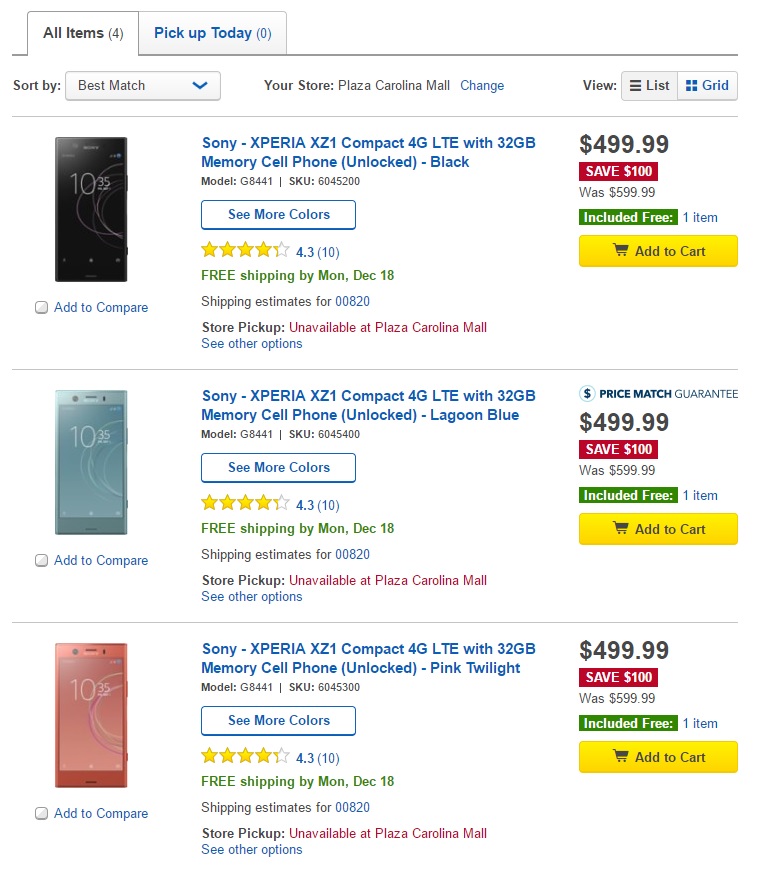Change your store from Plaza Carolina Mall
This screenshot has height=869, width=777.
[x=482, y=86]
